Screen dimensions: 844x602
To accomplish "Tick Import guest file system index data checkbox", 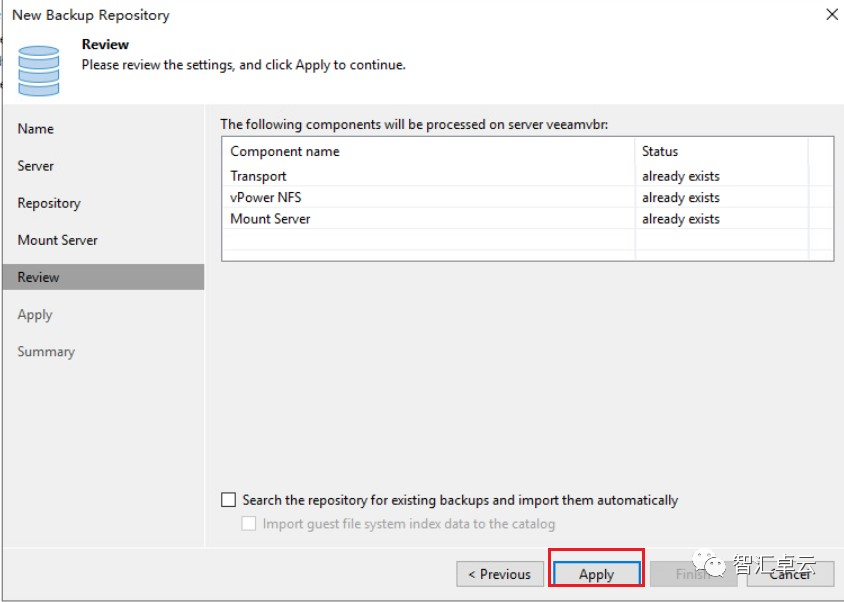I will [x=249, y=523].
